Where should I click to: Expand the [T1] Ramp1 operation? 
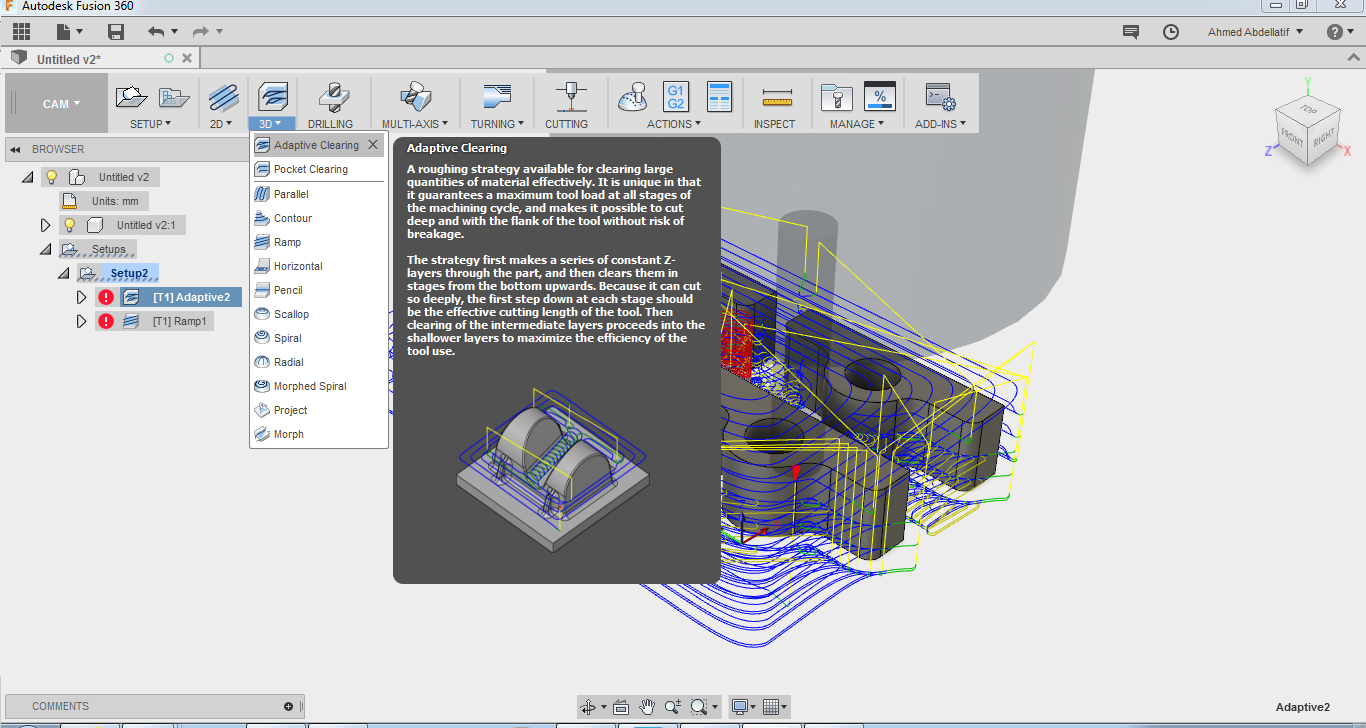pyautogui.click(x=82, y=321)
